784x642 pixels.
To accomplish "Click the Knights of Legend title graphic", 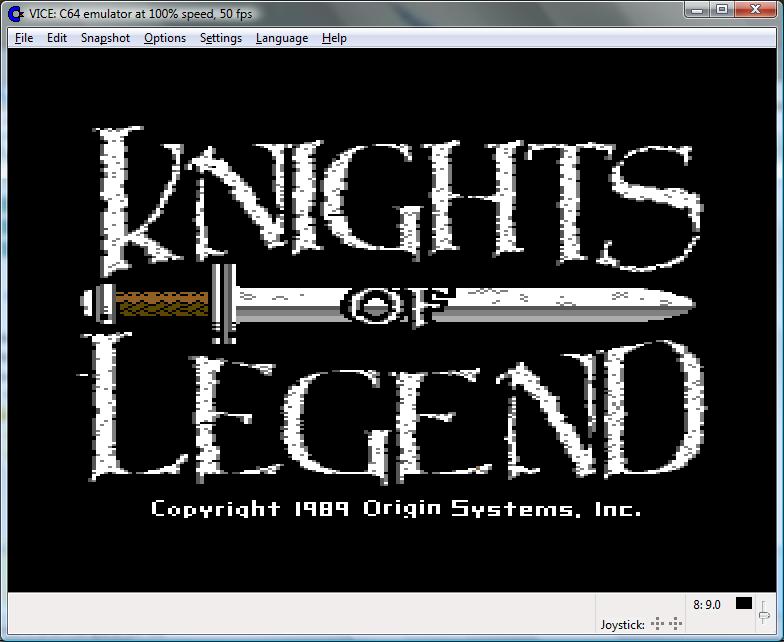I will coord(392,305).
